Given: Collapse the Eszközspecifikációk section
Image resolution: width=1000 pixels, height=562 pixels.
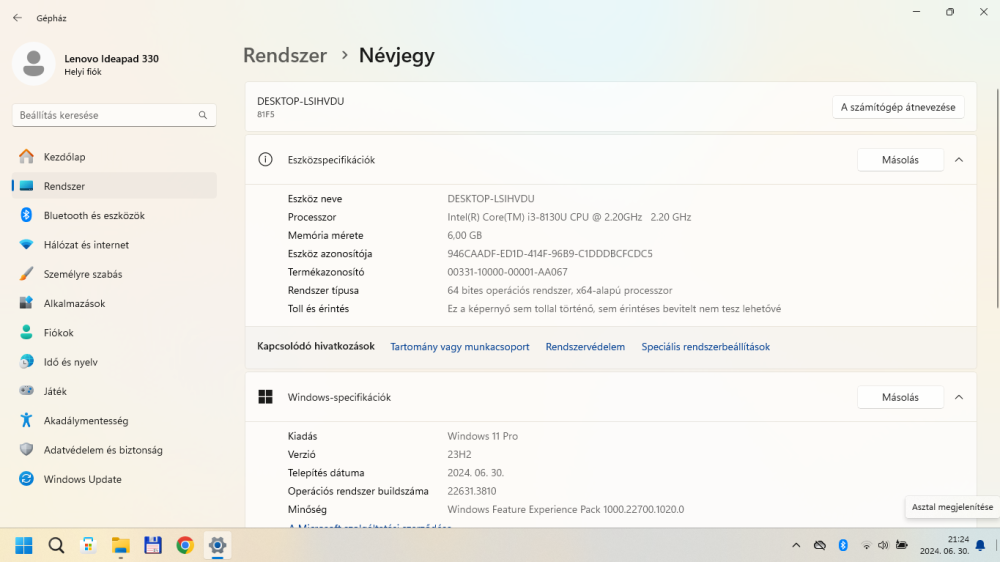Looking at the screenshot, I should 958,160.
